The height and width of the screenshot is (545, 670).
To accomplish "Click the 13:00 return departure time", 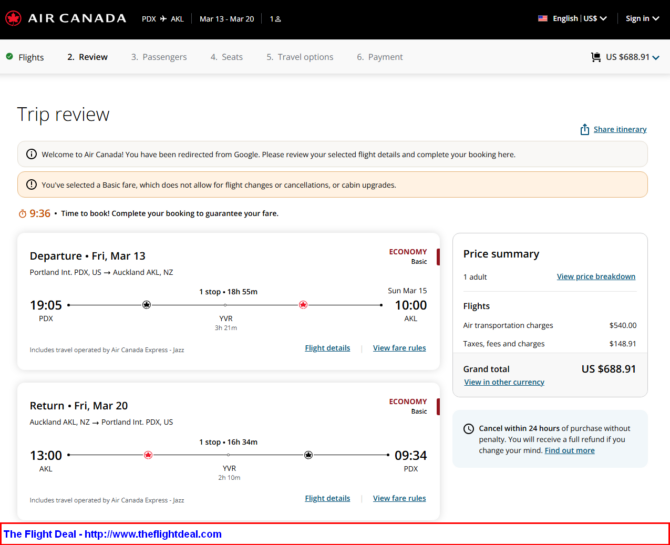I will point(46,455).
